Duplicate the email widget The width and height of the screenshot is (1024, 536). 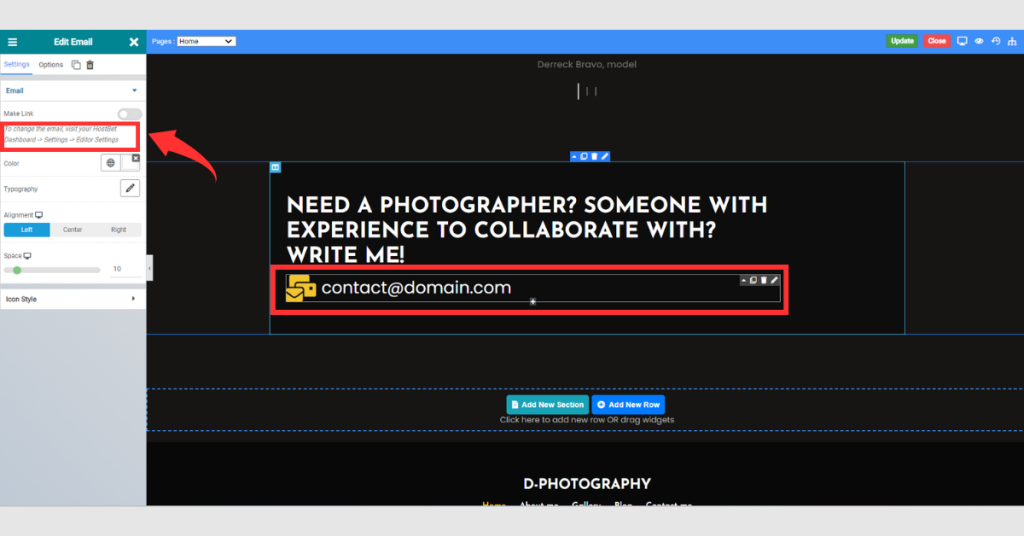click(x=753, y=280)
